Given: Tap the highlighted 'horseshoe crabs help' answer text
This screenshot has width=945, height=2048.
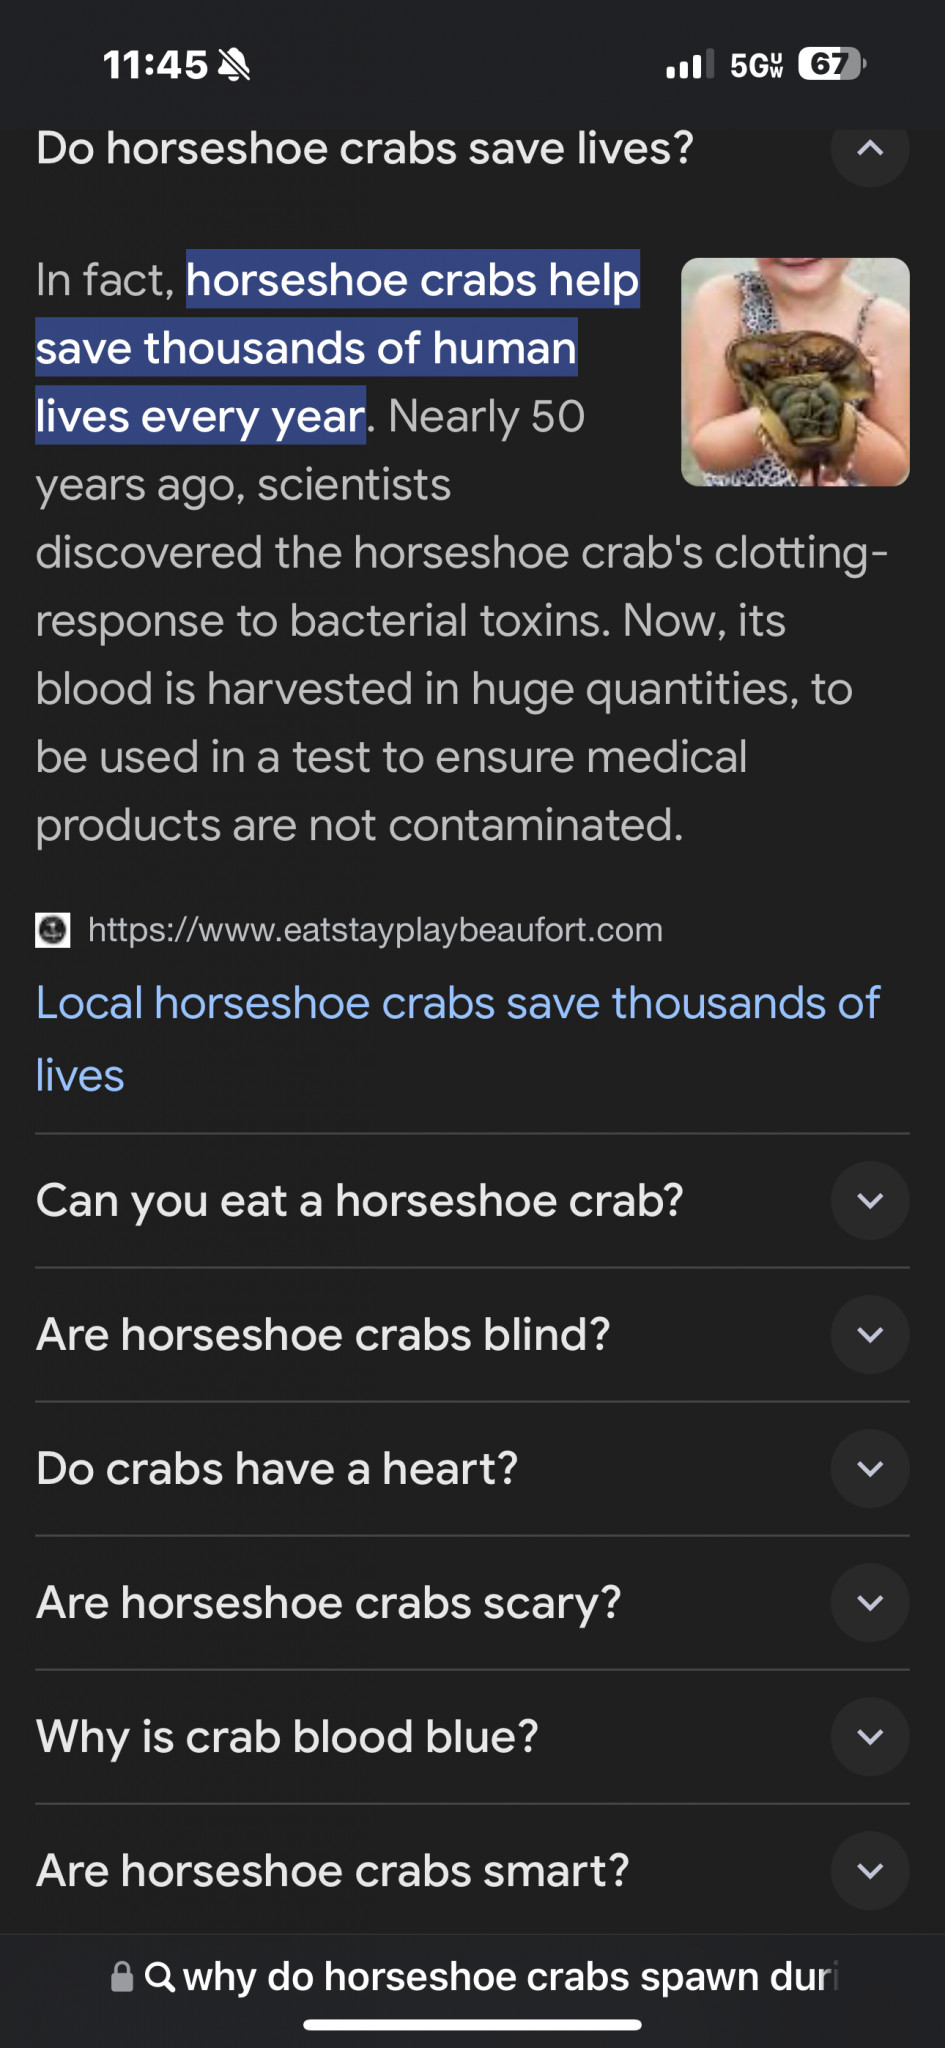Looking at the screenshot, I should coord(412,280).
